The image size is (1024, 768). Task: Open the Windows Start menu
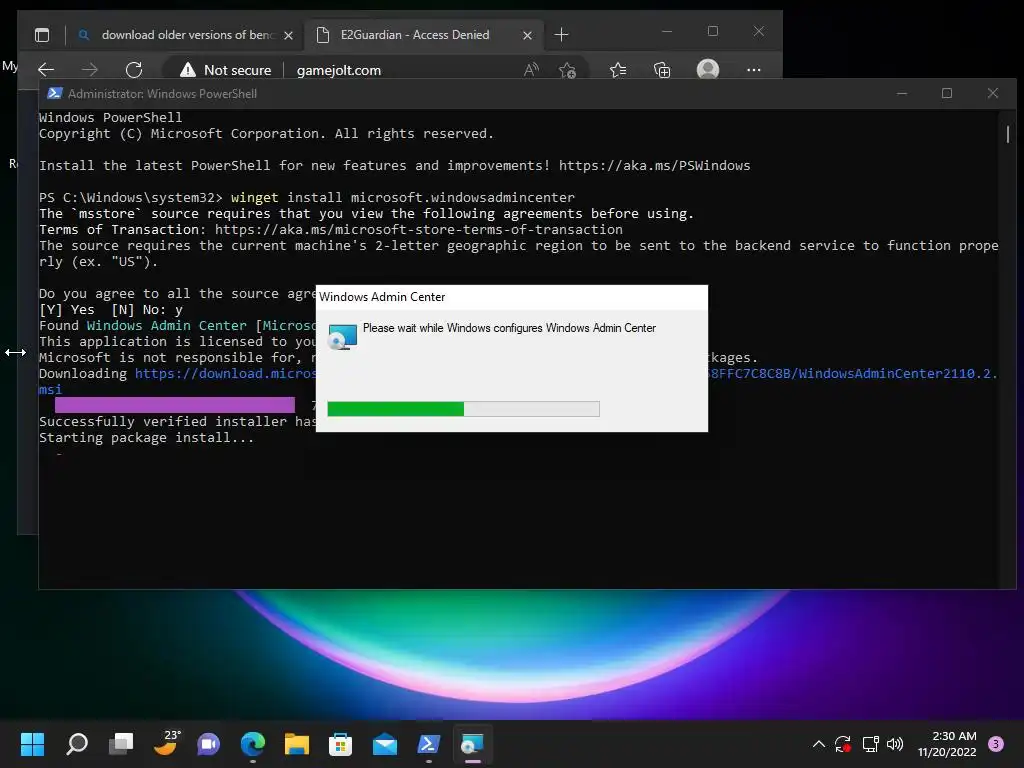point(32,744)
